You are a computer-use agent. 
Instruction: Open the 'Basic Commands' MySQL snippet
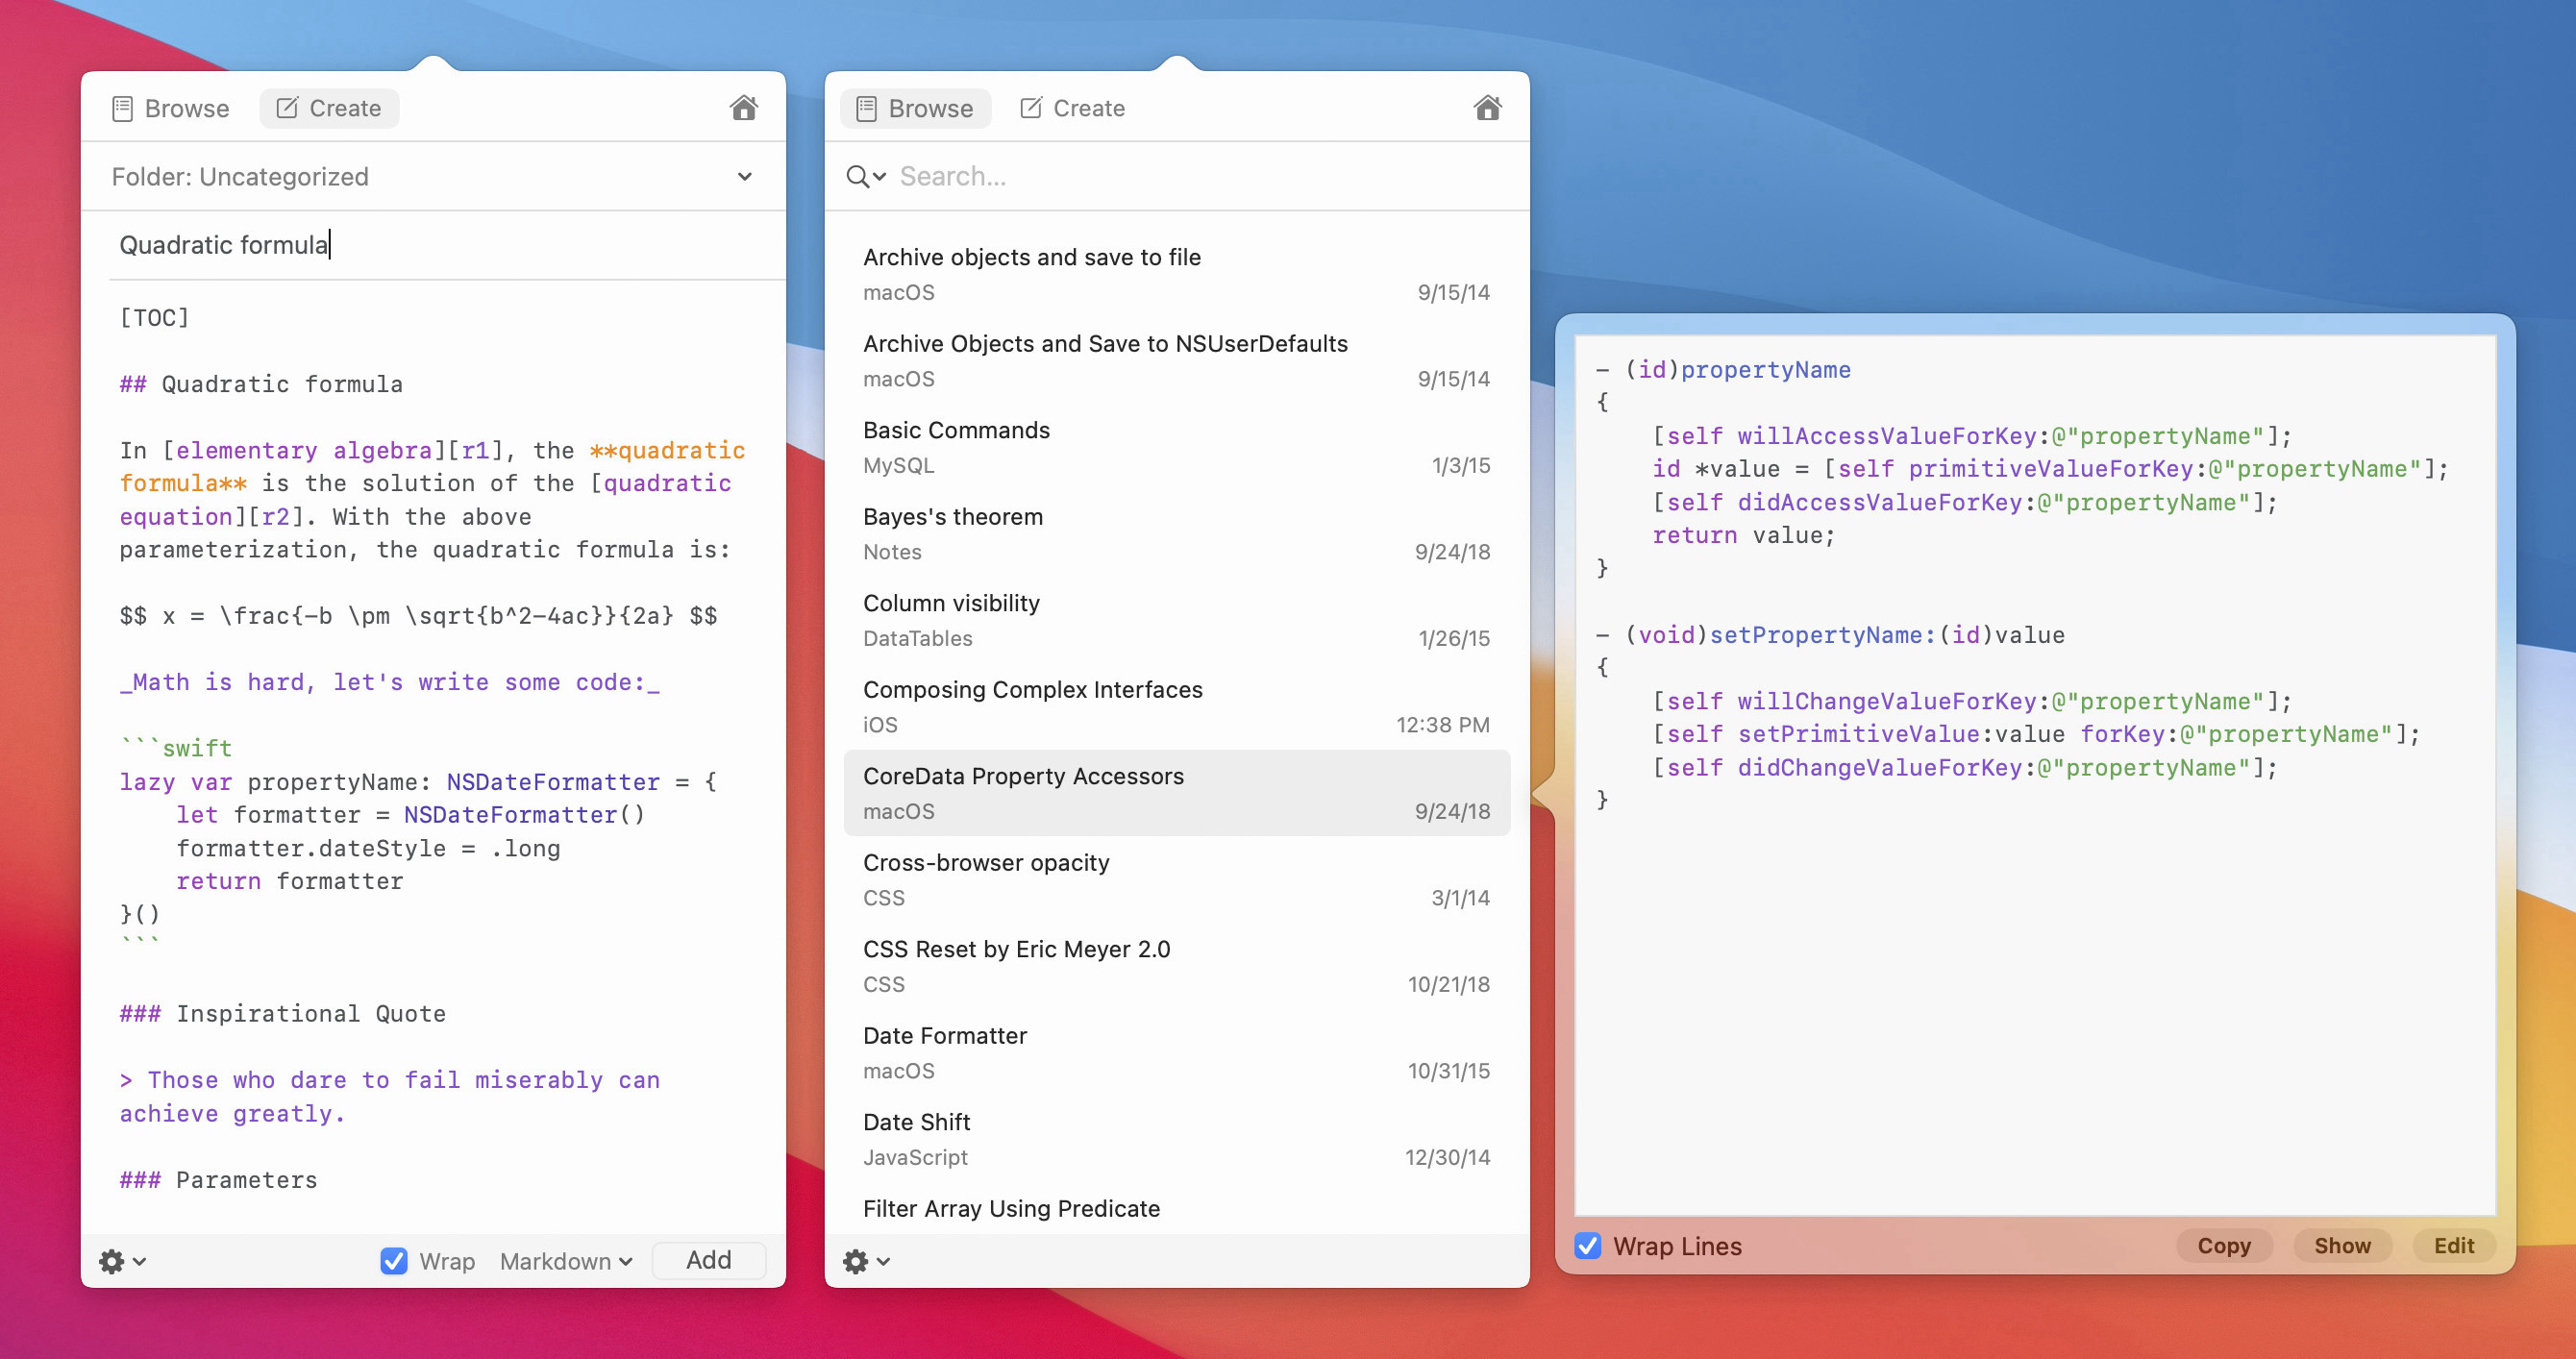1176,447
